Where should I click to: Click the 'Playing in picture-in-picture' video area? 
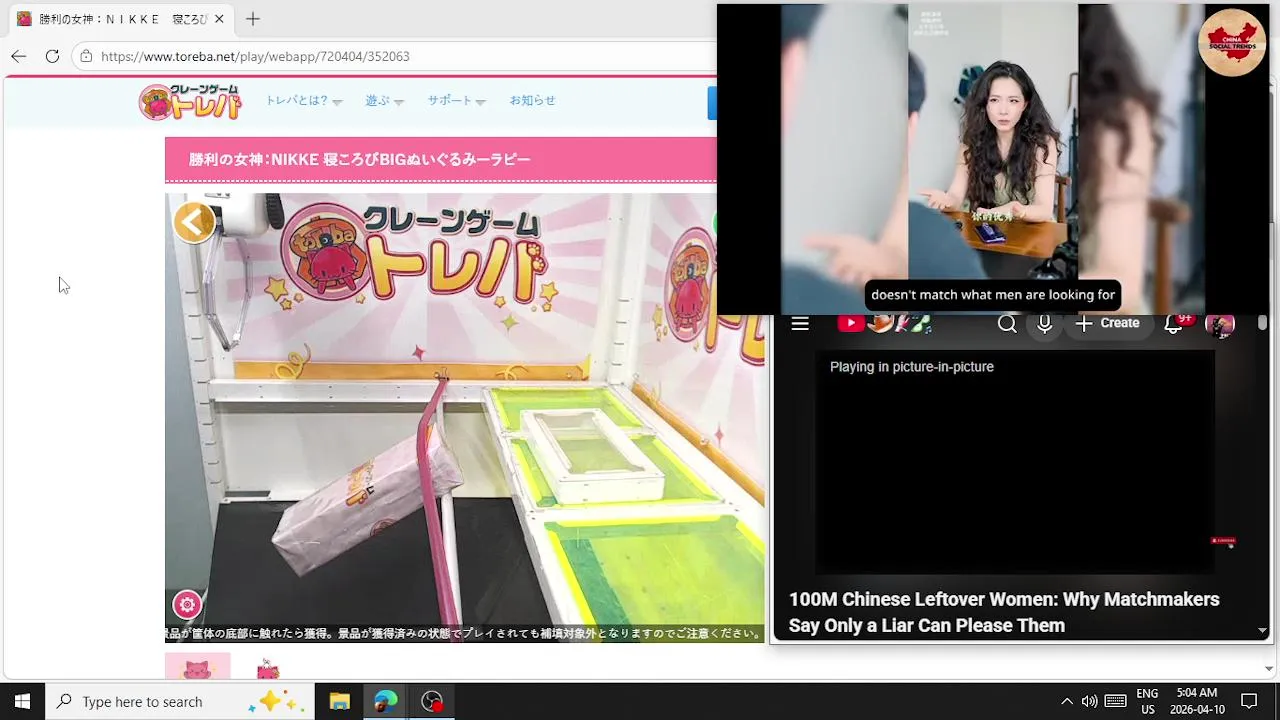1015,462
